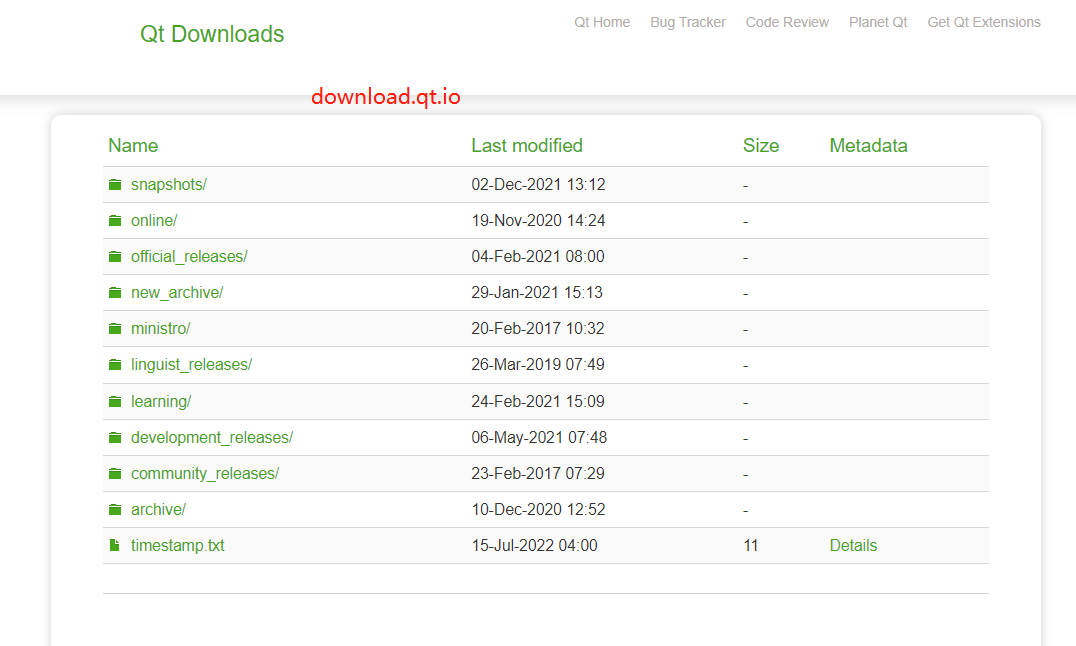1076x646 pixels.
Task: Click the folder icon beside archive/
Action: 115,509
